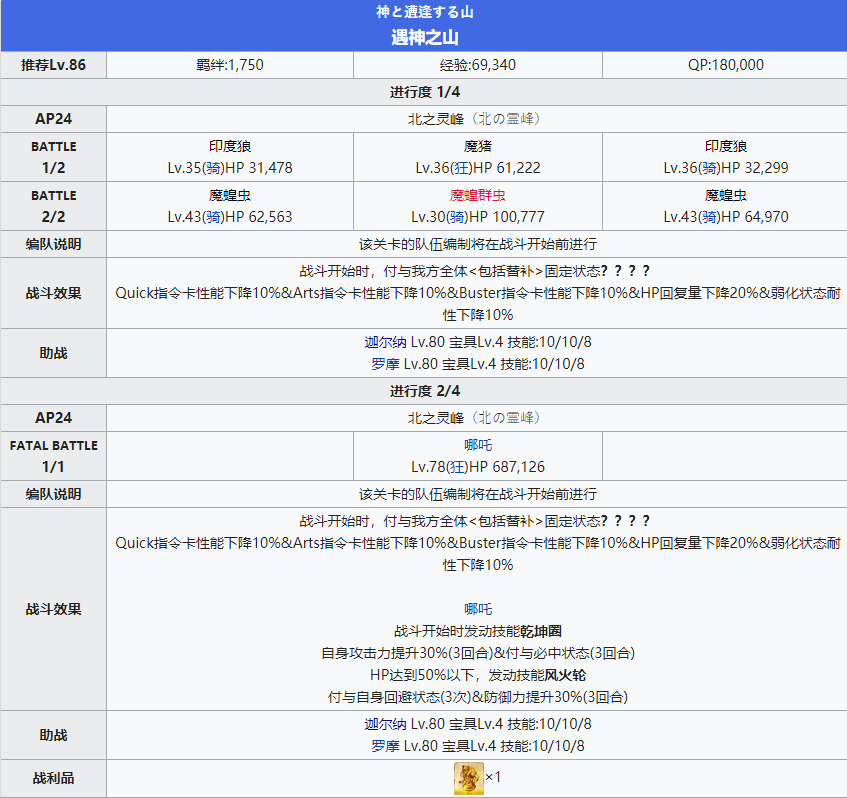Click the golden reward item icon in 战利品 row
847x798 pixels.
coord(468,779)
